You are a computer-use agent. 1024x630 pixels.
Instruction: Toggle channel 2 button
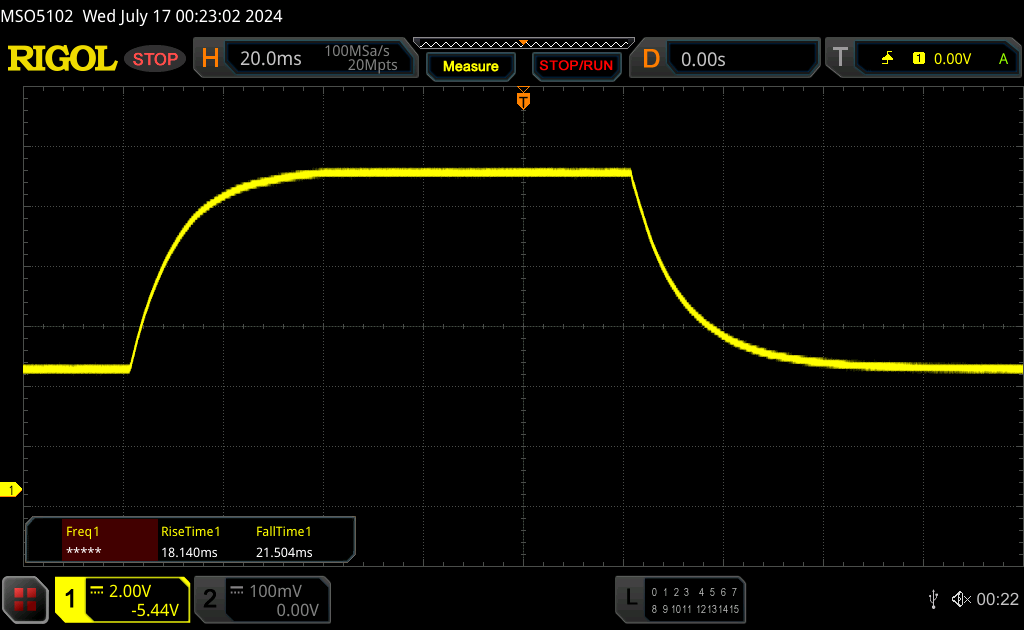coord(210,599)
